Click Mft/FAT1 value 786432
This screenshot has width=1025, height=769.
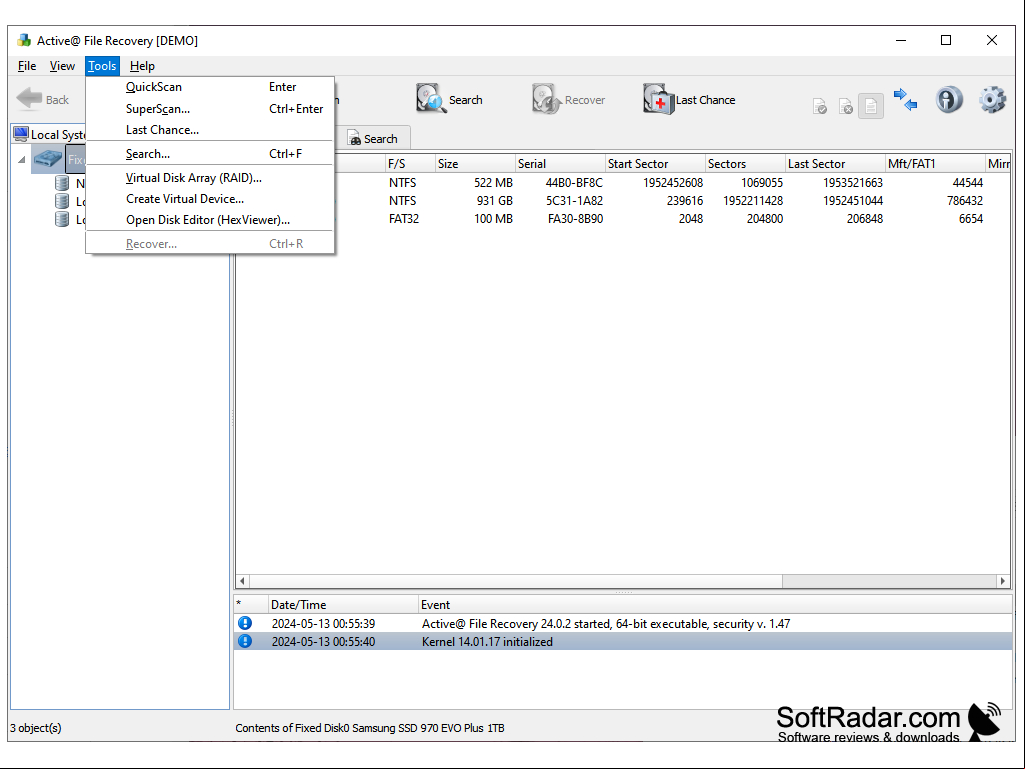coord(965,201)
